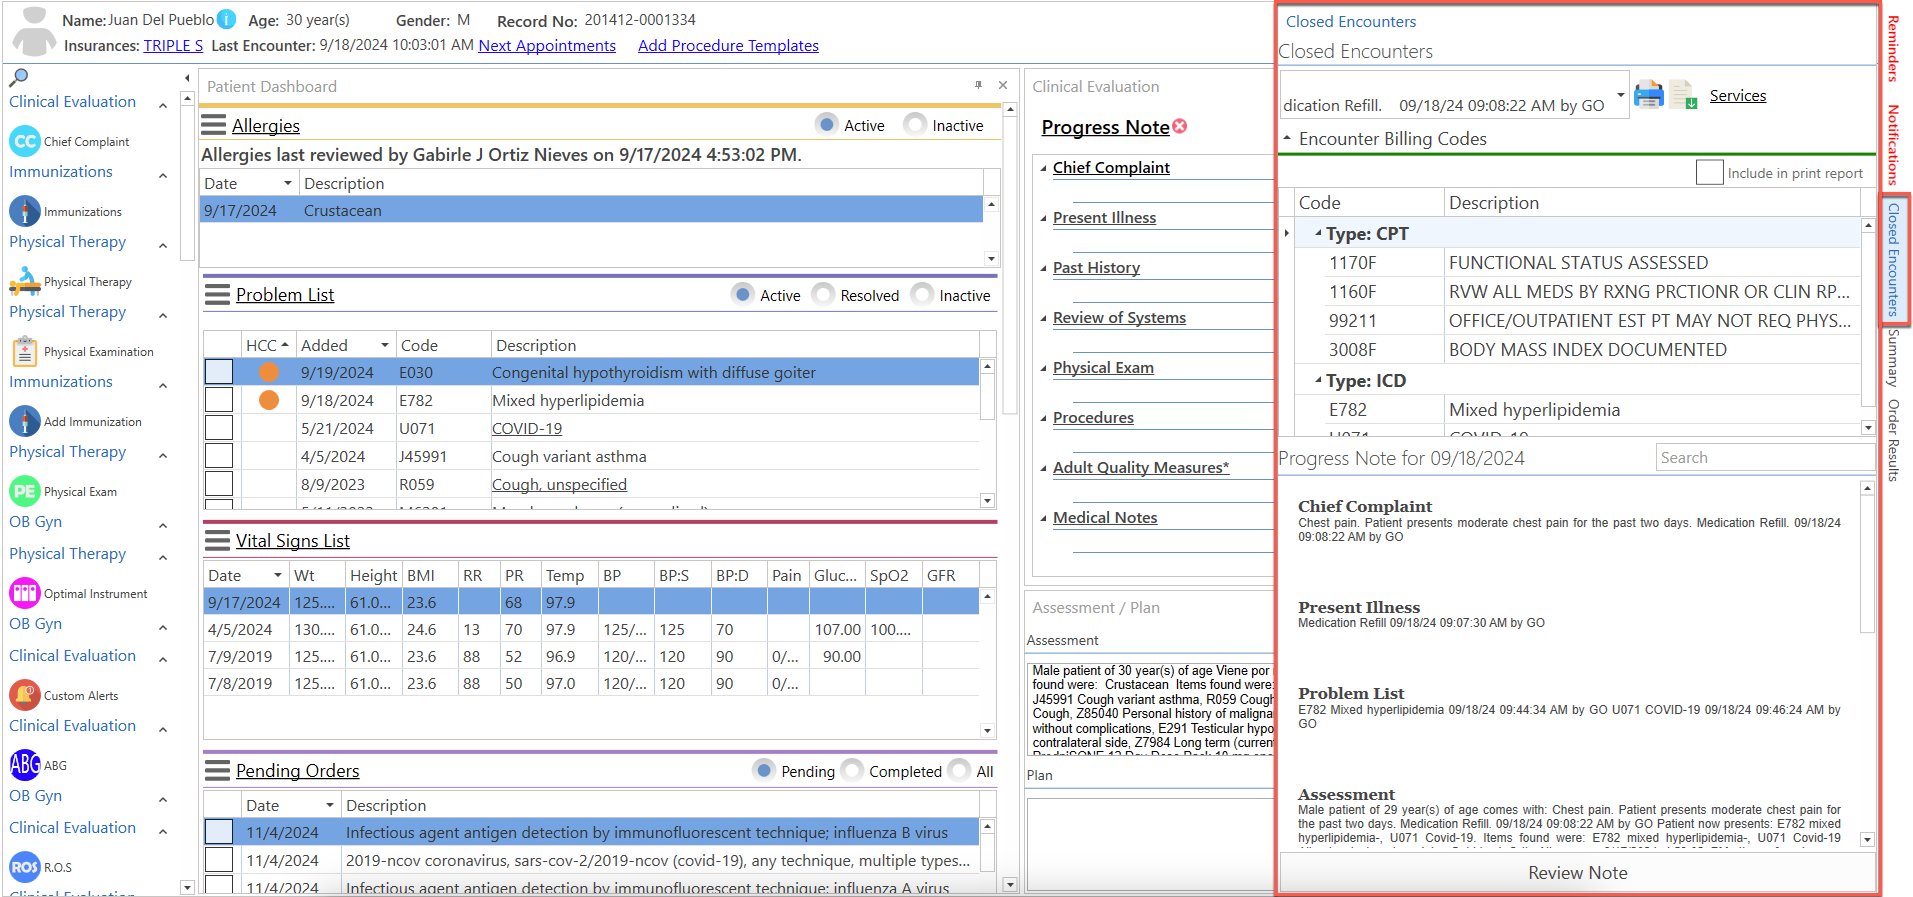Click the Vital Signs List menu icon
This screenshot has height=897, width=1913.
pos(217,540)
